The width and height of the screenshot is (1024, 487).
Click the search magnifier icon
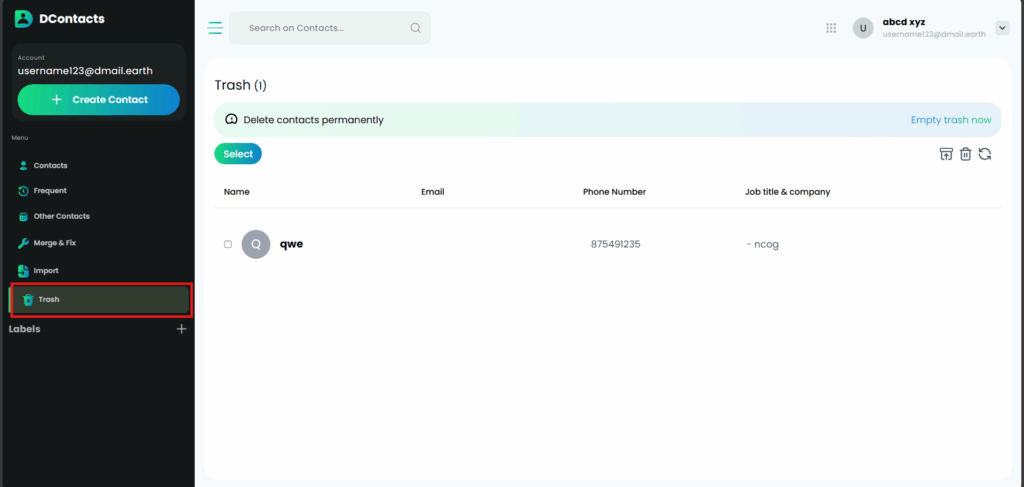coord(416,28)
